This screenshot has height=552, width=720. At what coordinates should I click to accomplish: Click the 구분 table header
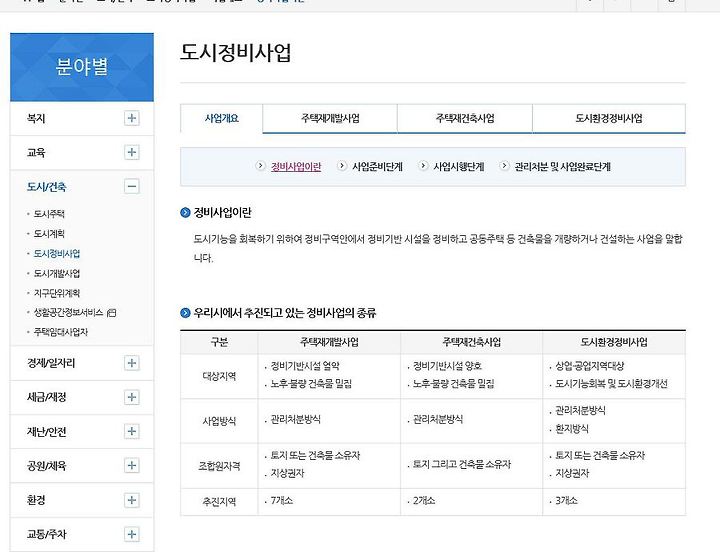(x=219, y=342)
